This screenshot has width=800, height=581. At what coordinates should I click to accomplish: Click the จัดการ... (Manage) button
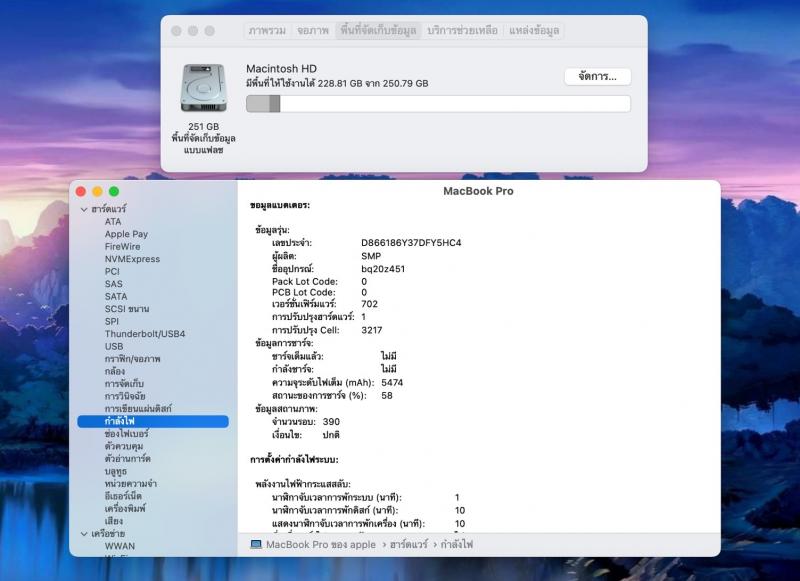pyautogui.click(x=597, y=77)
